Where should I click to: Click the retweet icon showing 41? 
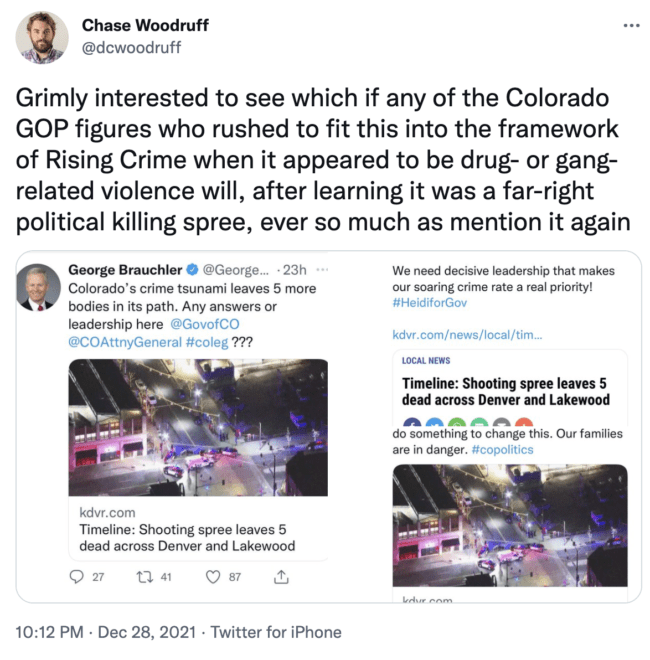coord(144,577)
